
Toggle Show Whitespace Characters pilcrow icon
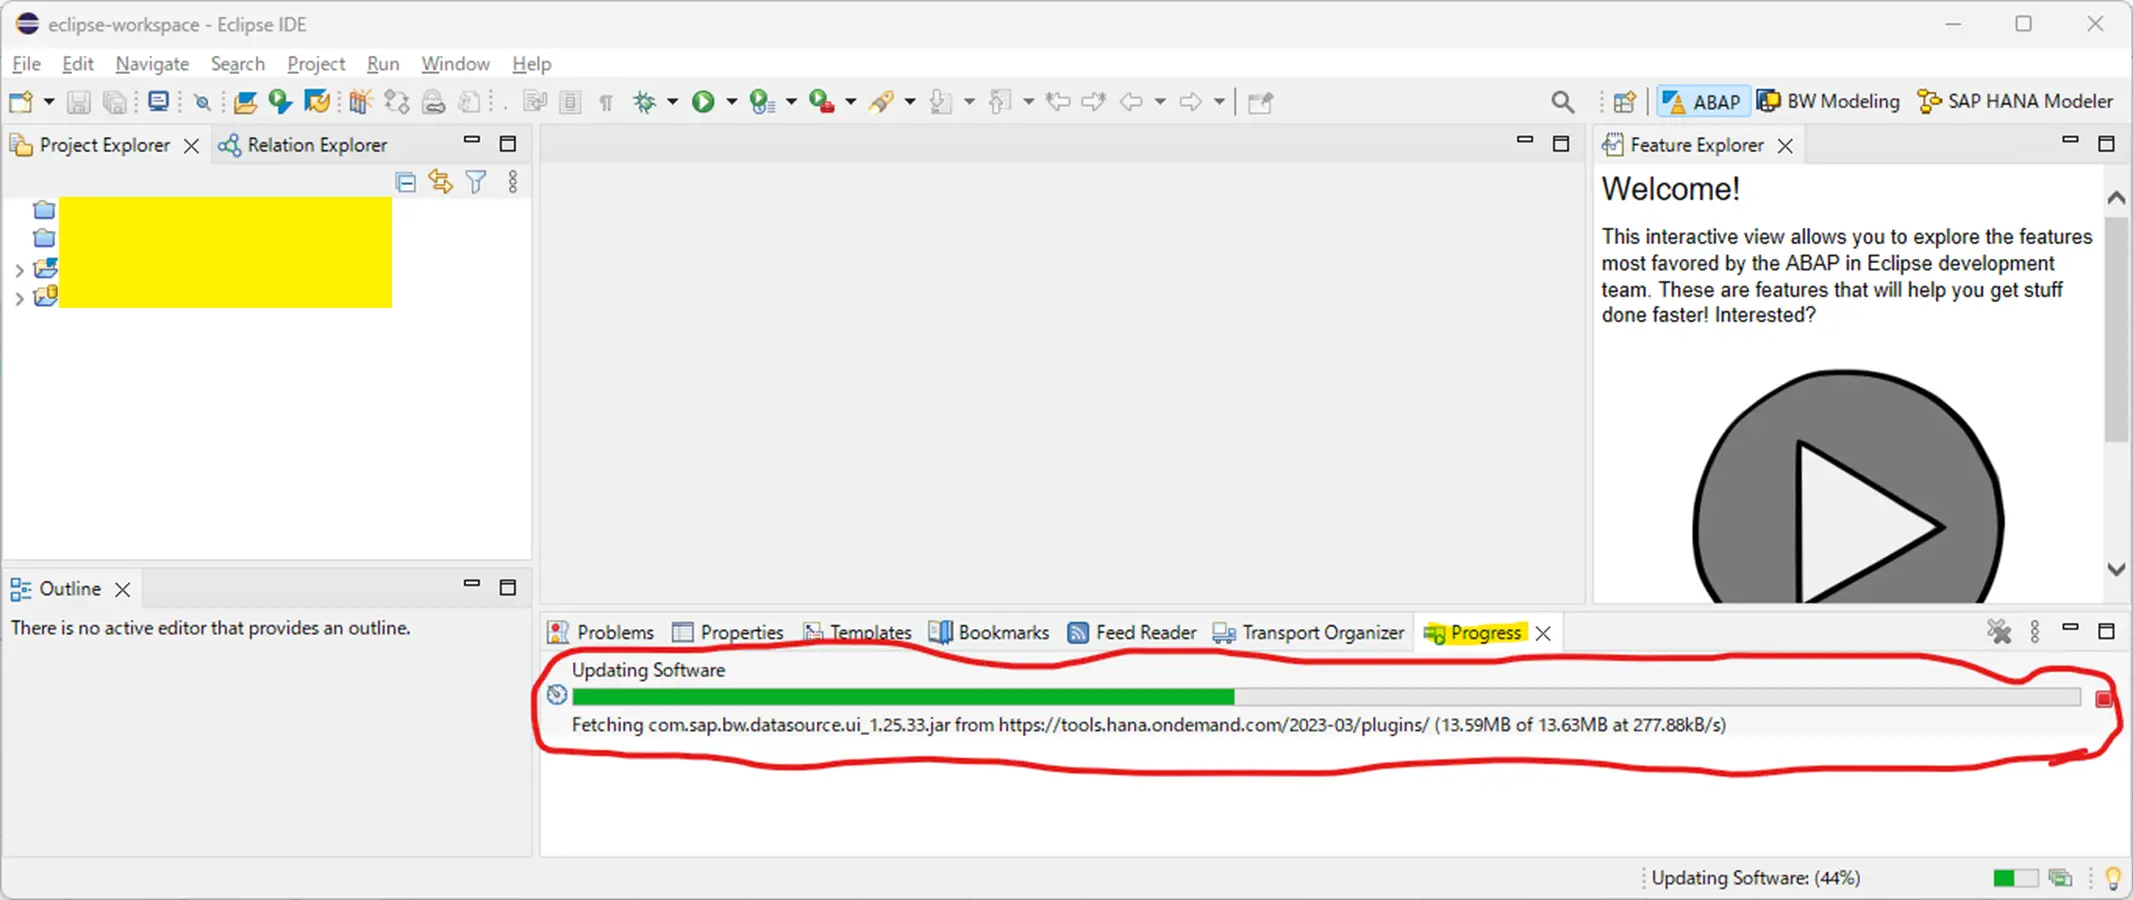[x=606, y=102]
